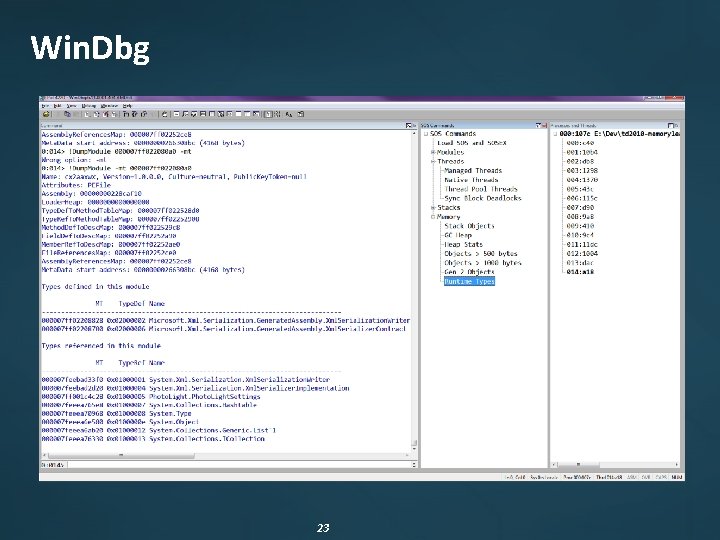Screen dimensions: 720x540
Task: Expand the Stacks tree node
Action: coord(433,208)
